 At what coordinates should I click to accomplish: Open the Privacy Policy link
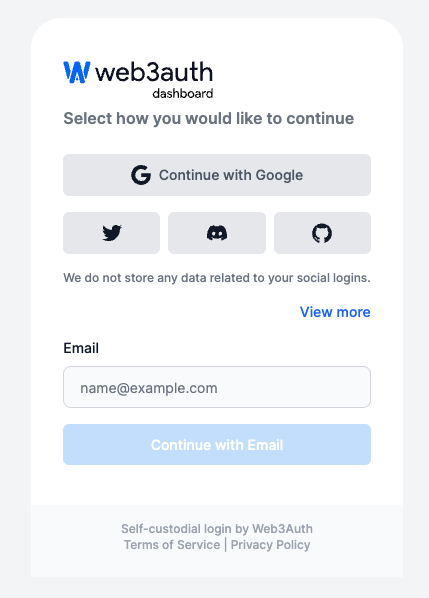click(x=270, y=545)
